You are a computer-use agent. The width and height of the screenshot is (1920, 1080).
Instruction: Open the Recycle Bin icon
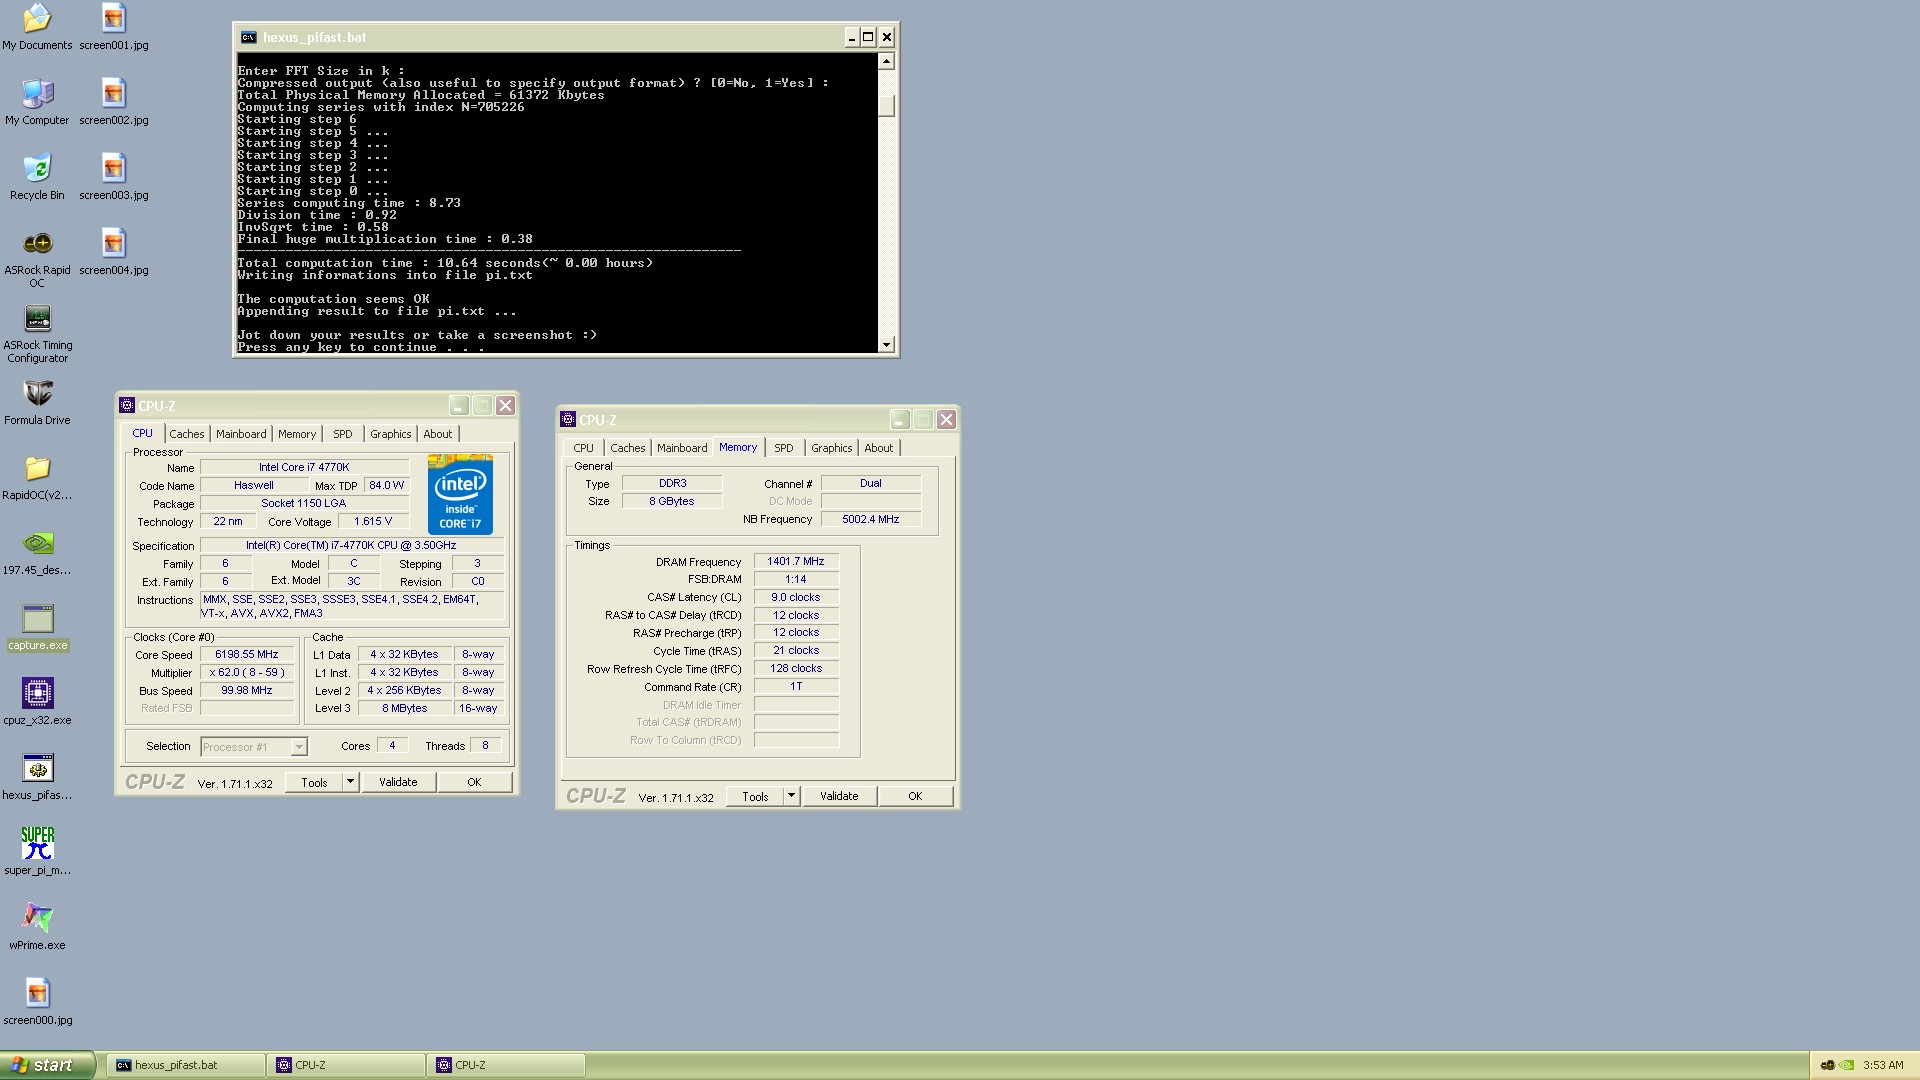click(37, 177)
